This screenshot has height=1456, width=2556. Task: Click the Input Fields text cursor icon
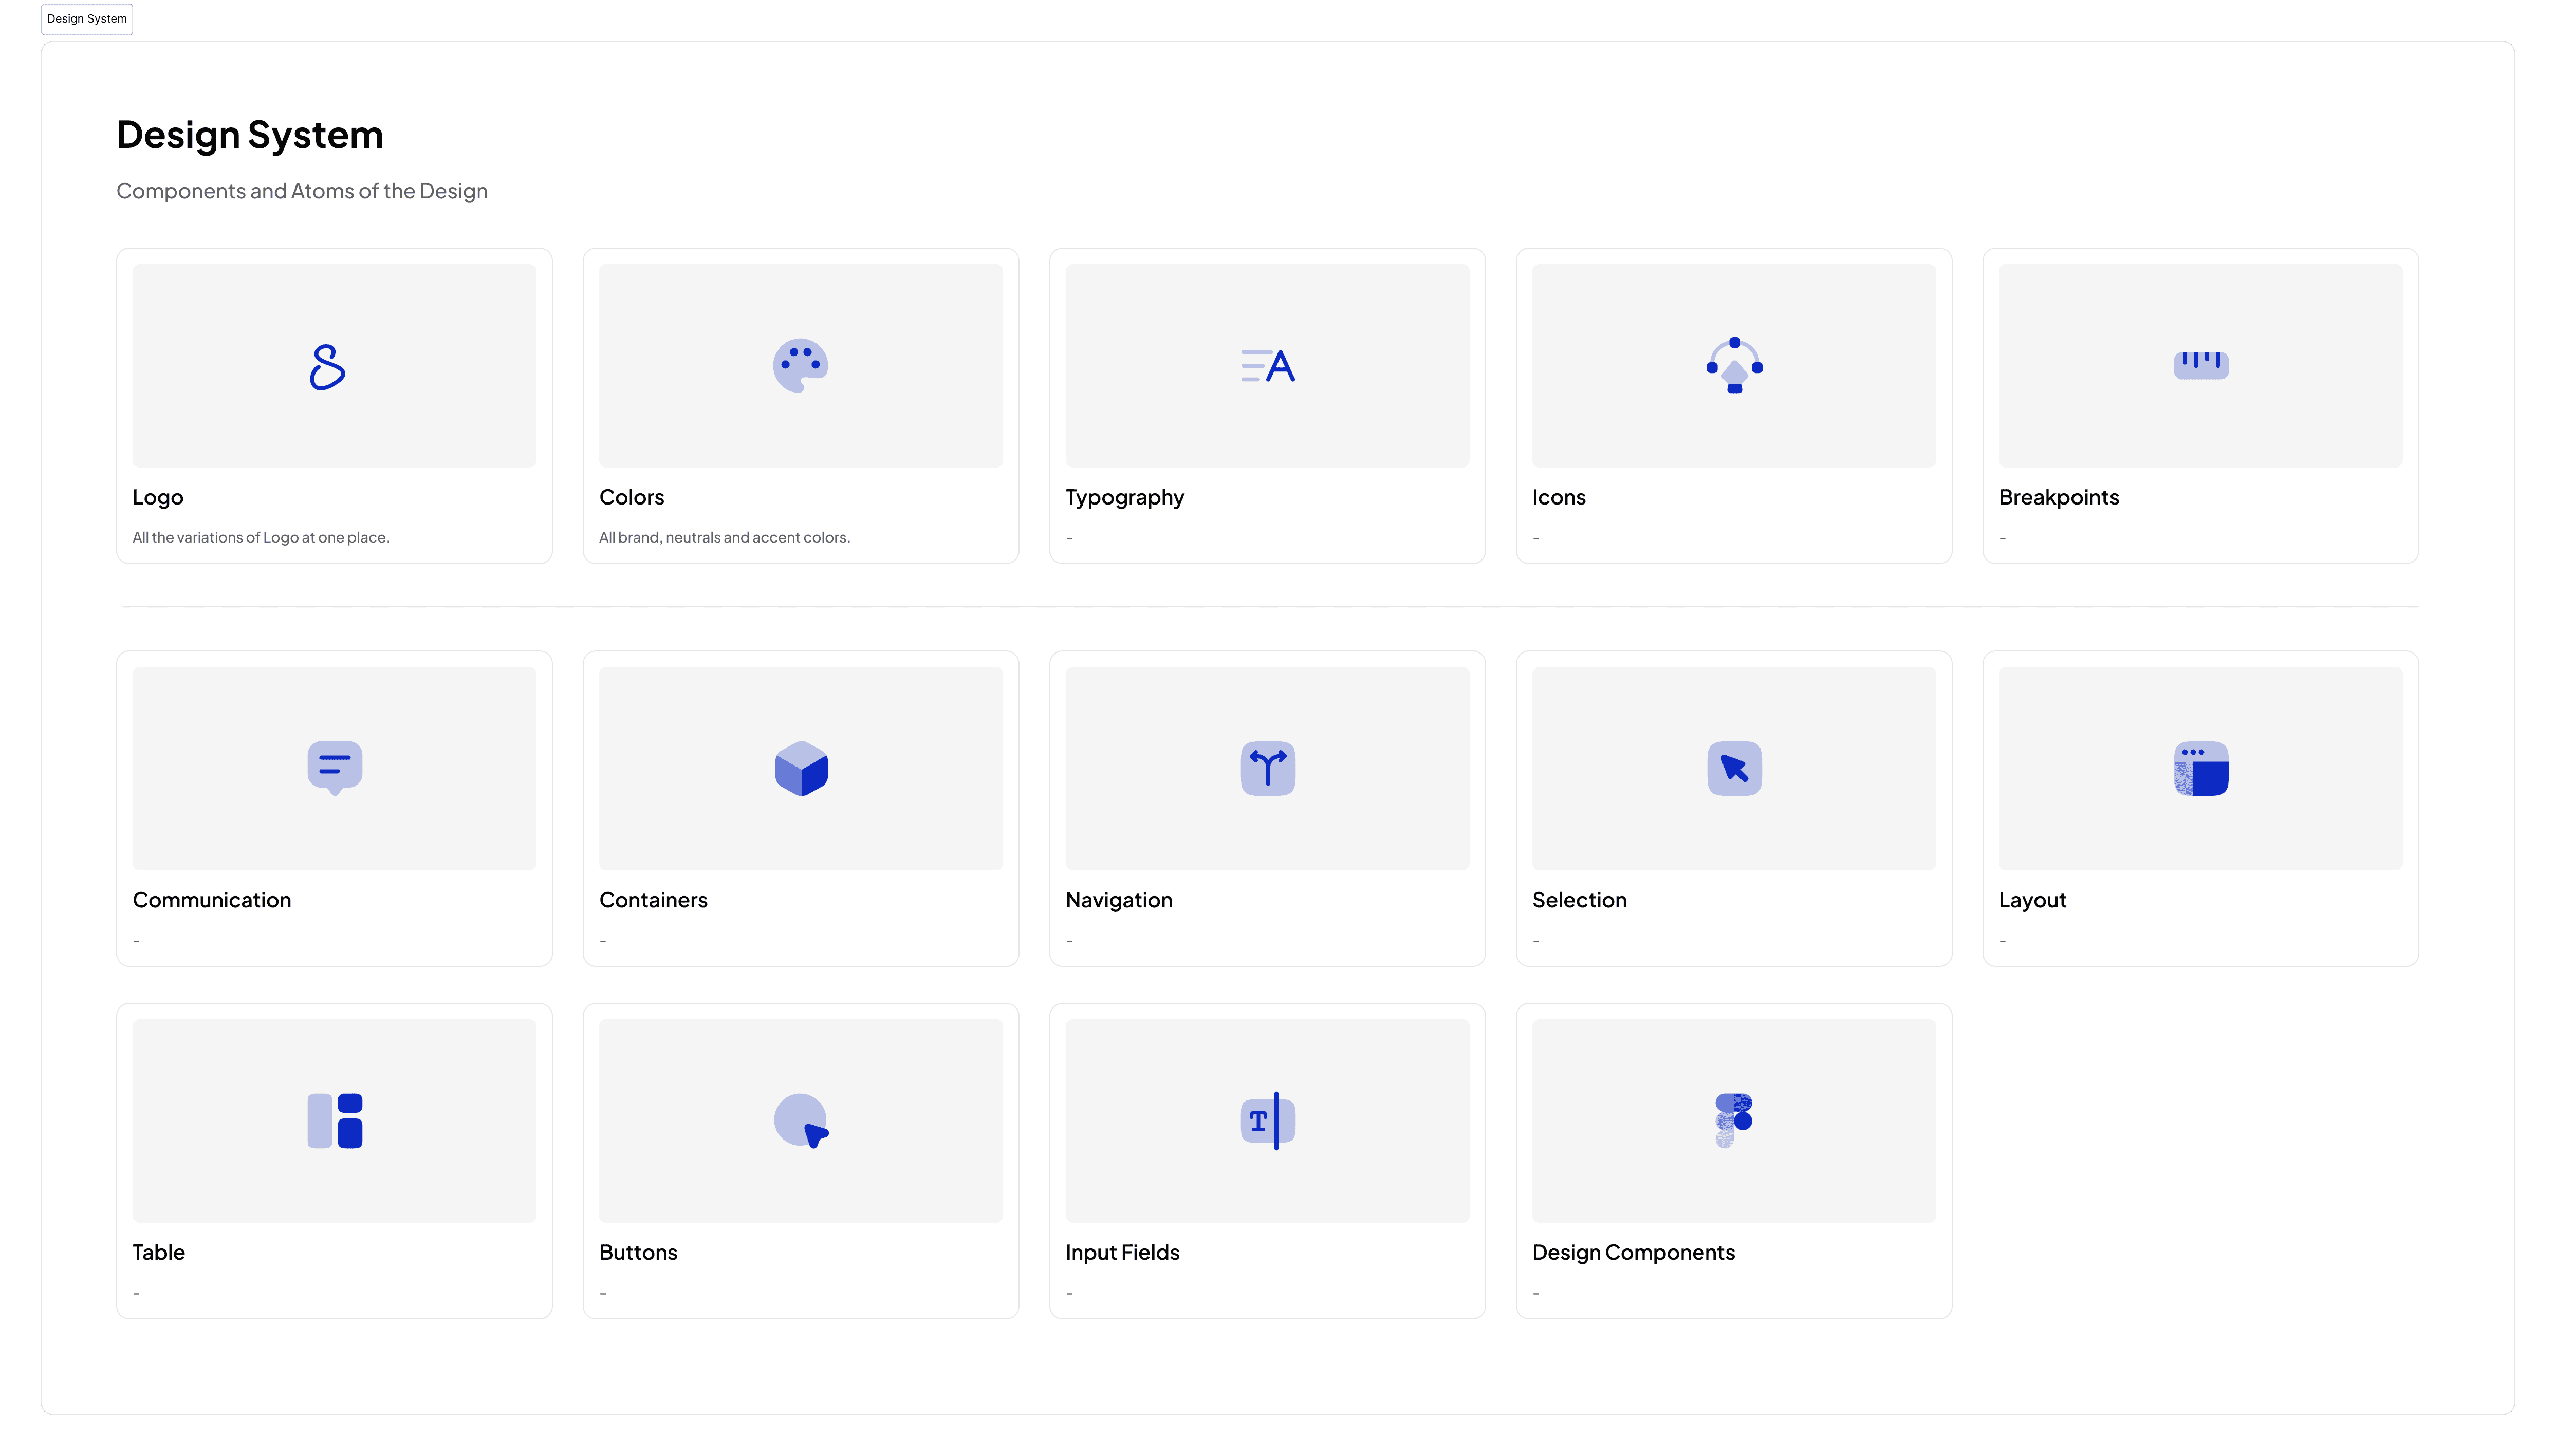1268,1121
